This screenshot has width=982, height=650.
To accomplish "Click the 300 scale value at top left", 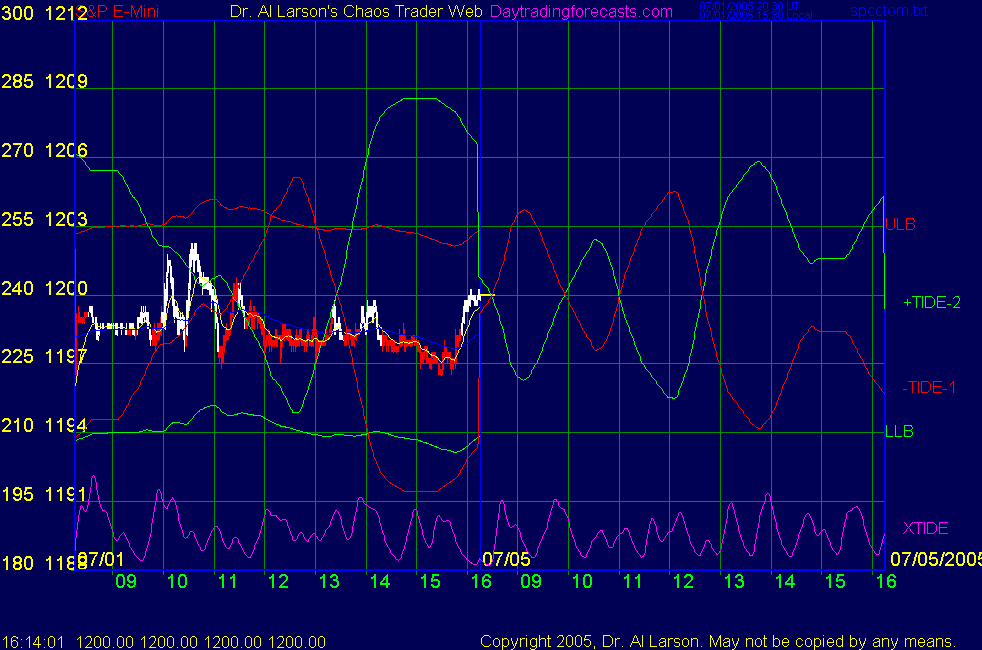I will click(17, 13).
